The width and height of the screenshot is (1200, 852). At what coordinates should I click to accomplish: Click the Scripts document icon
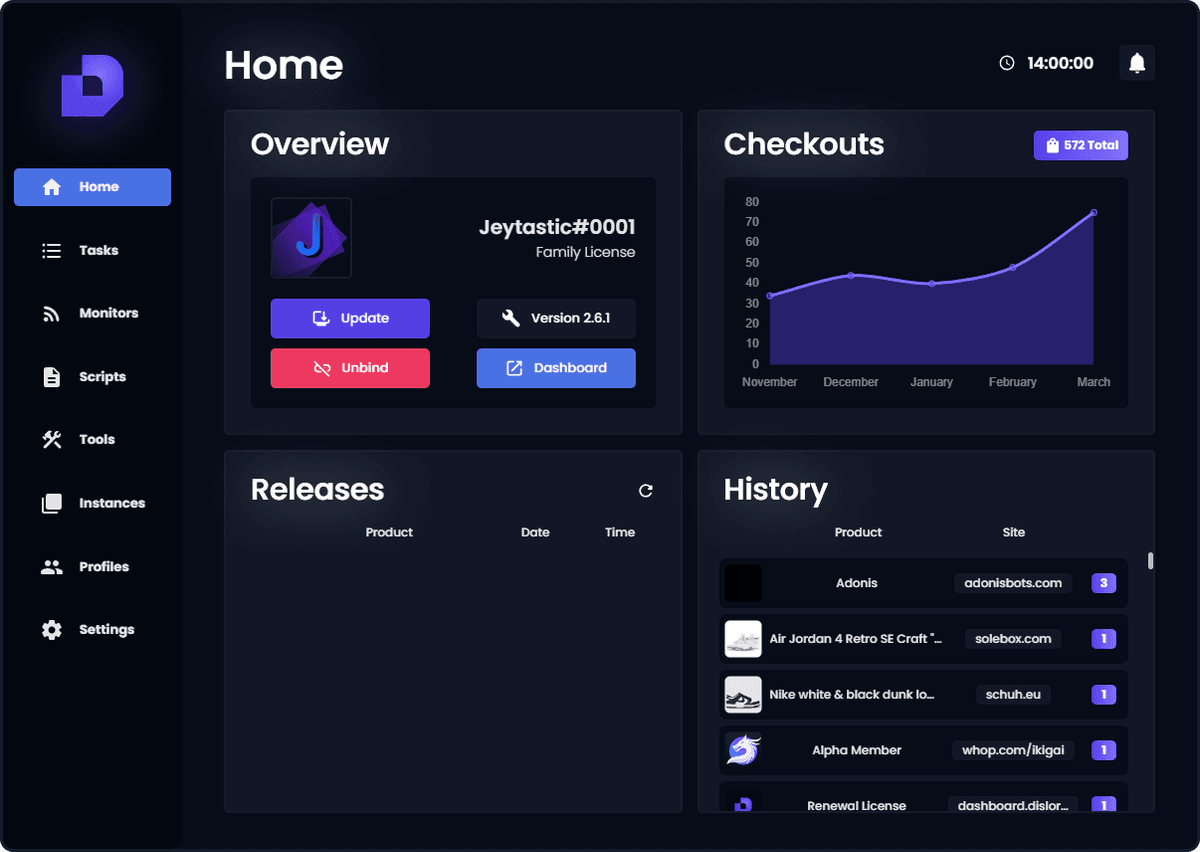pyautogui.click(x=51, y=376)
